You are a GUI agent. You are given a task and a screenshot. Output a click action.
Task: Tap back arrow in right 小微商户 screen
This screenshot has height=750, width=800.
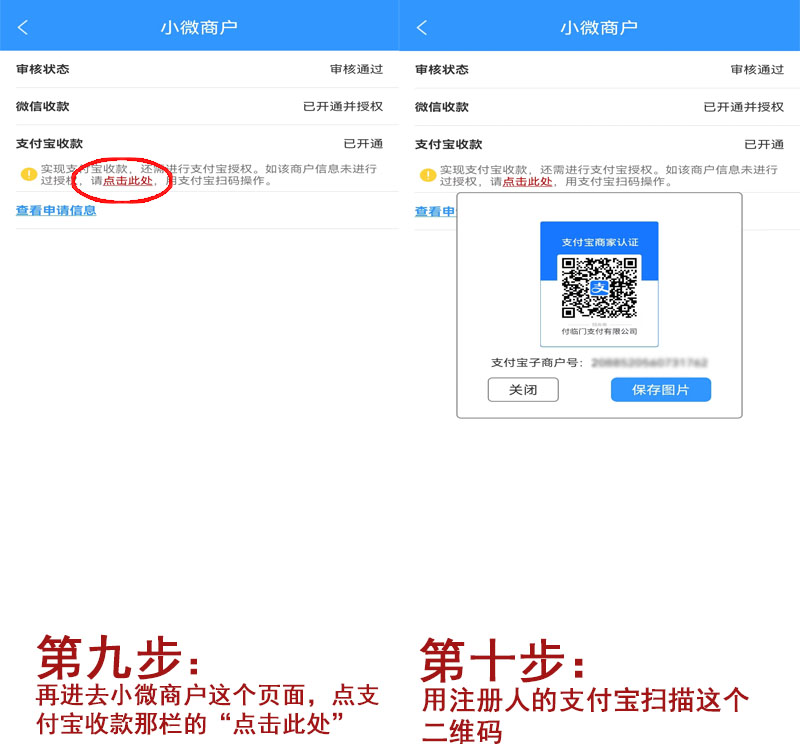coord(422,27)
